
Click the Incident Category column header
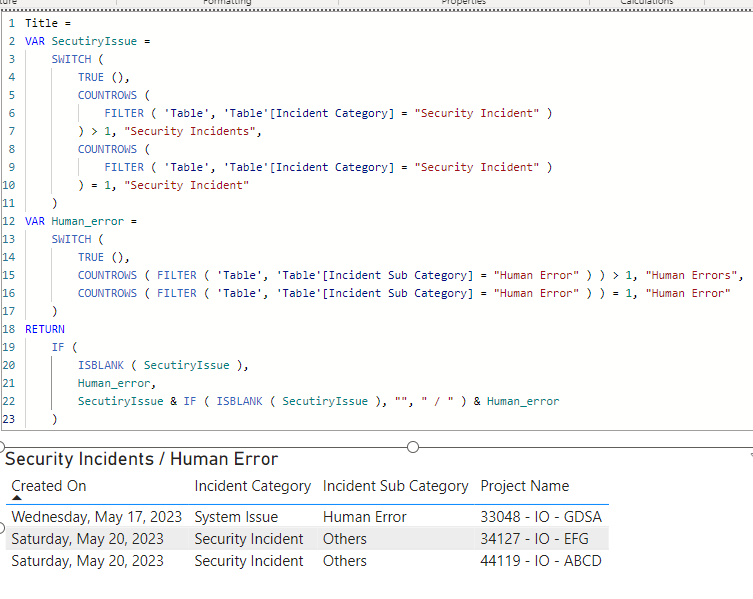click(x=253, y=486)
